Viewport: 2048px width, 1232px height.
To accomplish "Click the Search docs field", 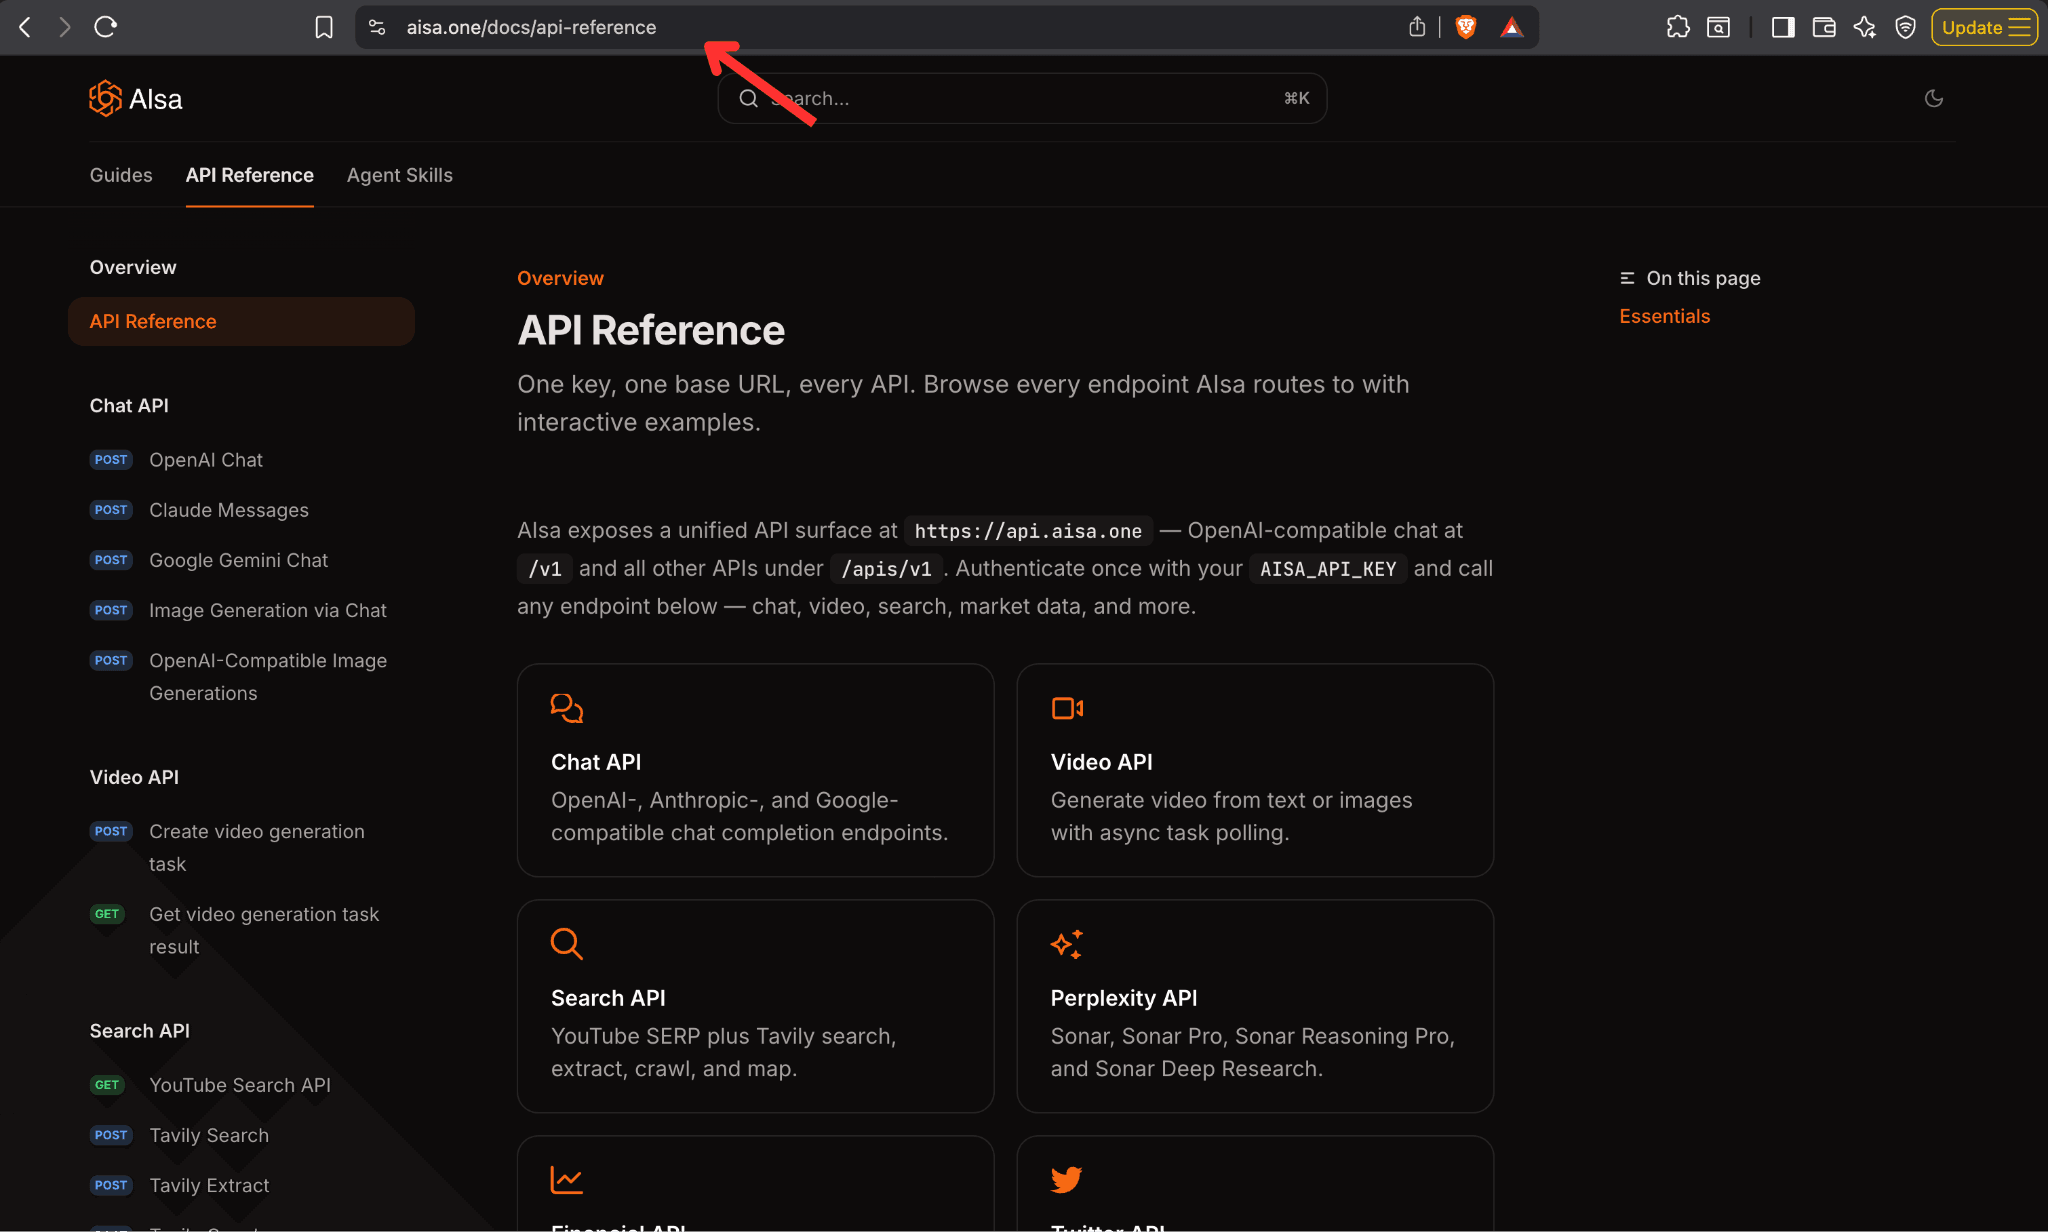I will tap(1022, 98).
